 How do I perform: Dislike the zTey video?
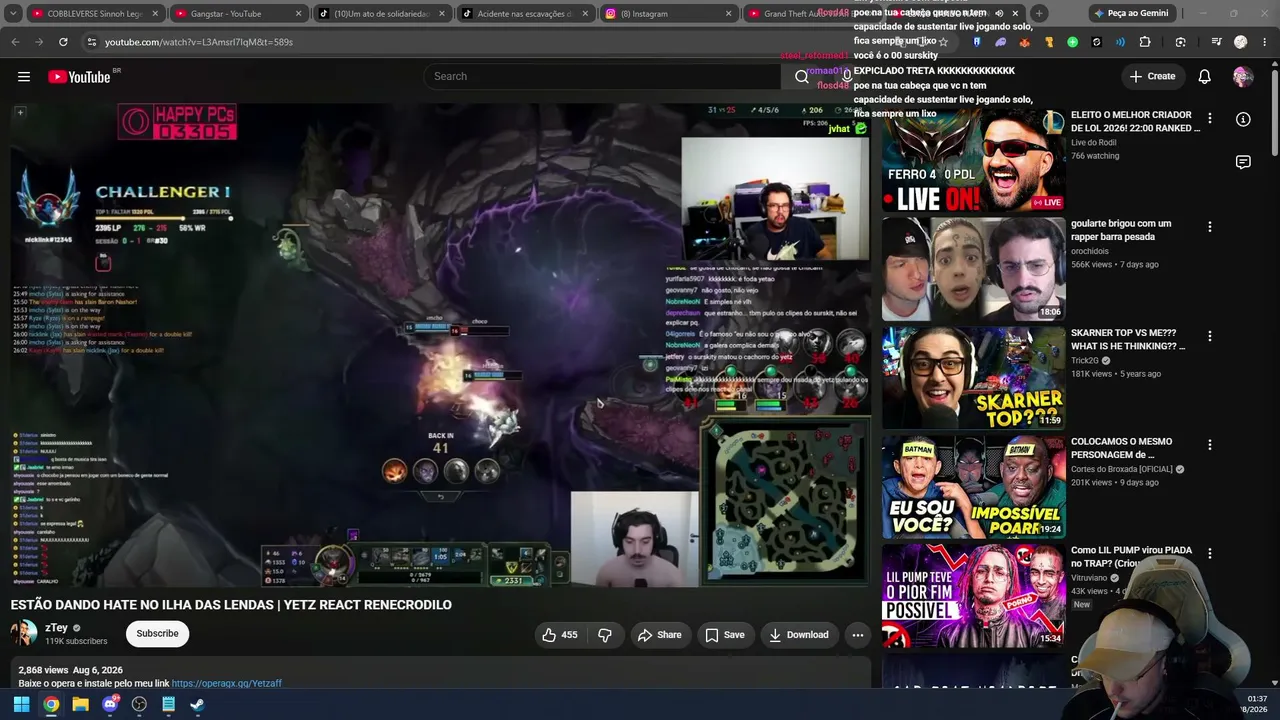pyautogui.click(x=604, y=635)
